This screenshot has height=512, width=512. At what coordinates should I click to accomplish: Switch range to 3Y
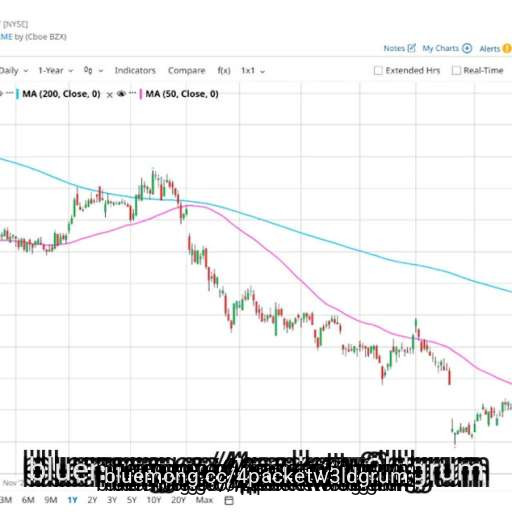pos(112,500)
